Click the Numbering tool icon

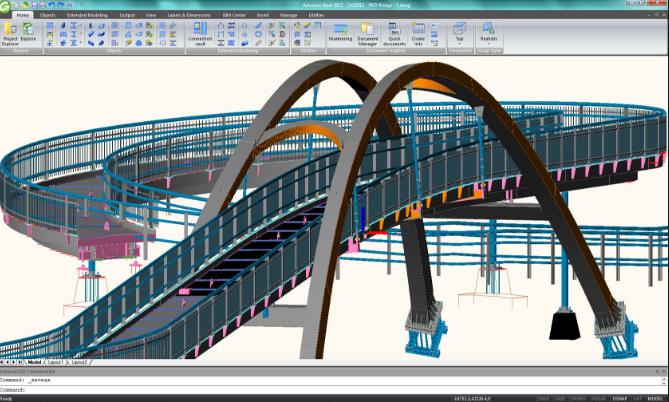340,34
